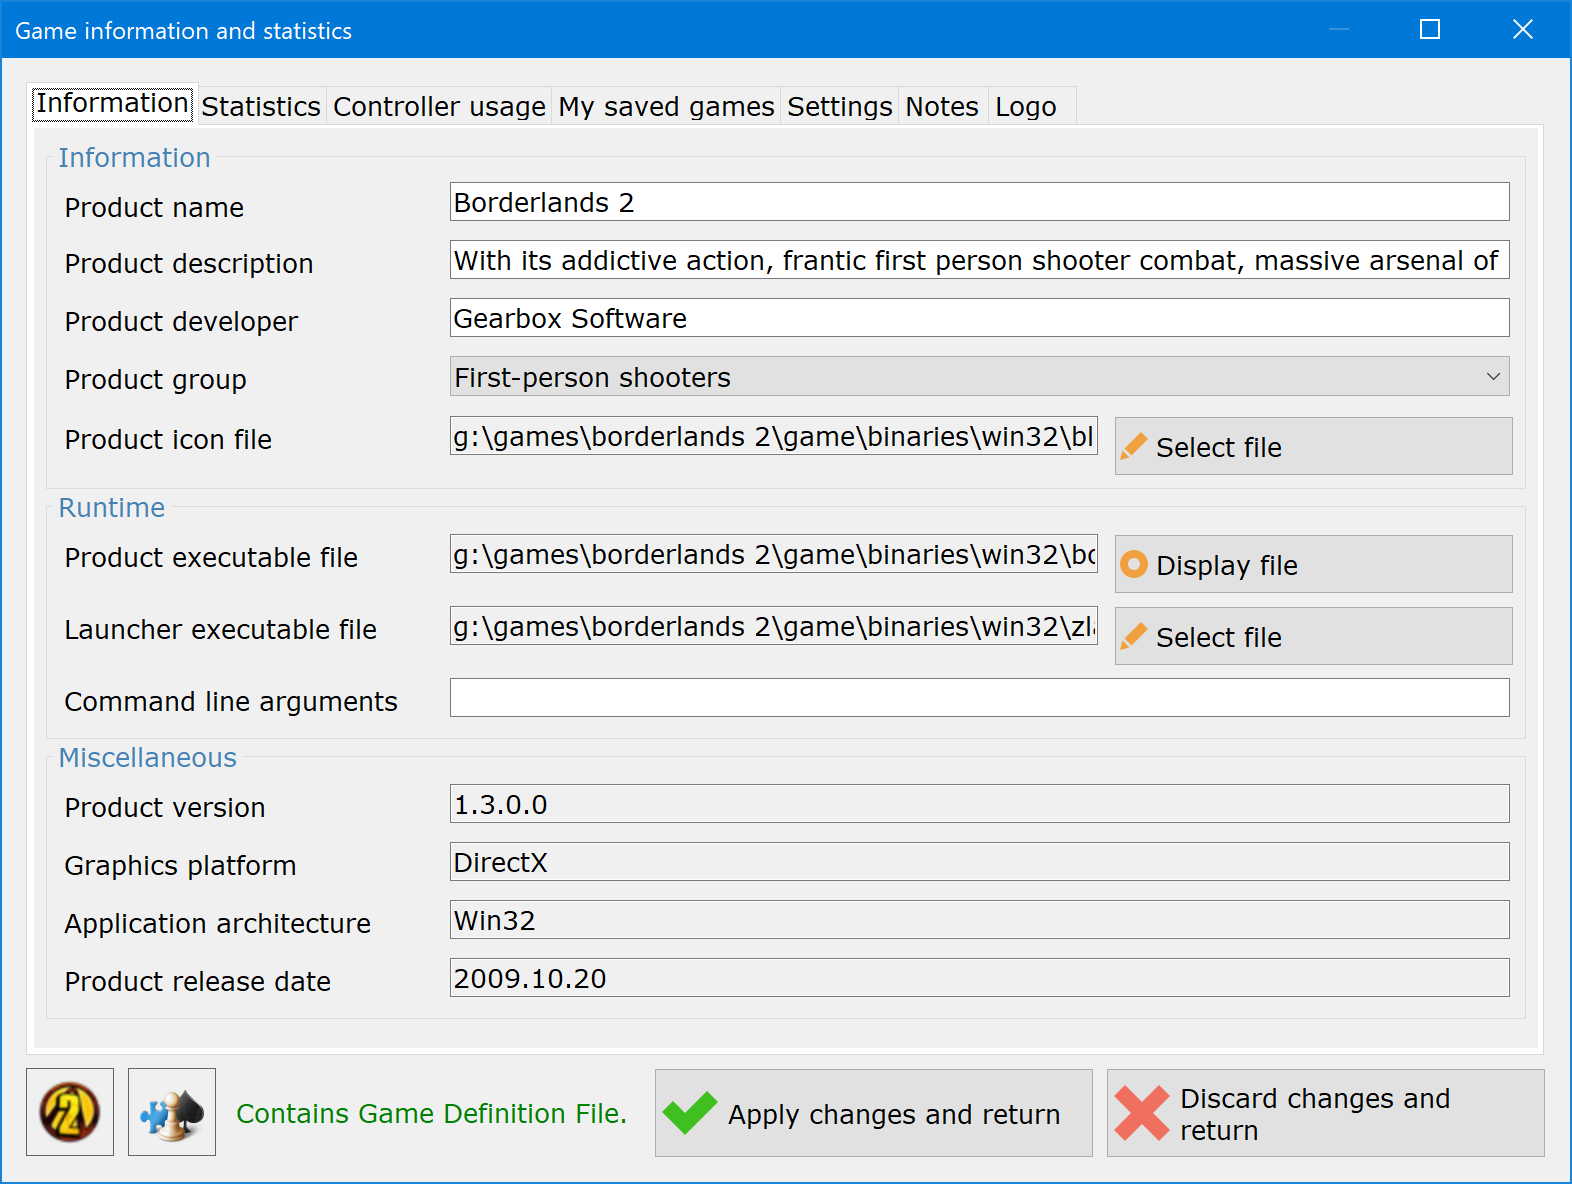Click pencil icon beside Product icon file
Image resolution: width=1572 pixels, height=1184 pixels.
pyautogui.click(x=1134, y=446)
